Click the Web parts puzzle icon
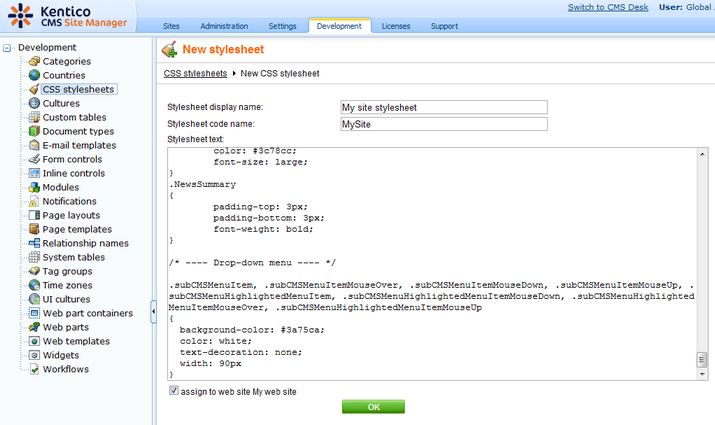The image size is (715, 425). (x=34, y=327)
